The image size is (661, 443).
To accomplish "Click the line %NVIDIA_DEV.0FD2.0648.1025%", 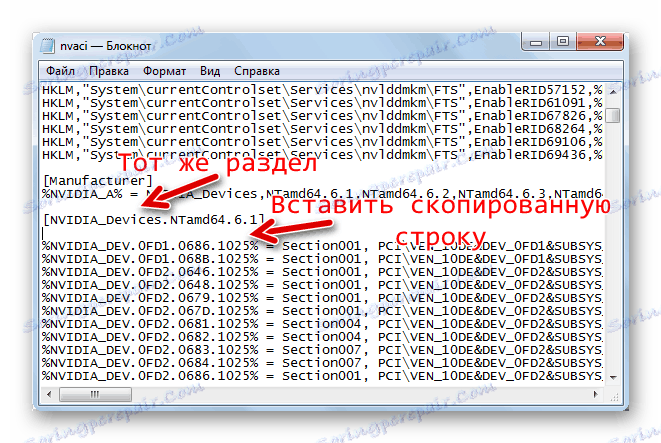I will pos(322,285).
